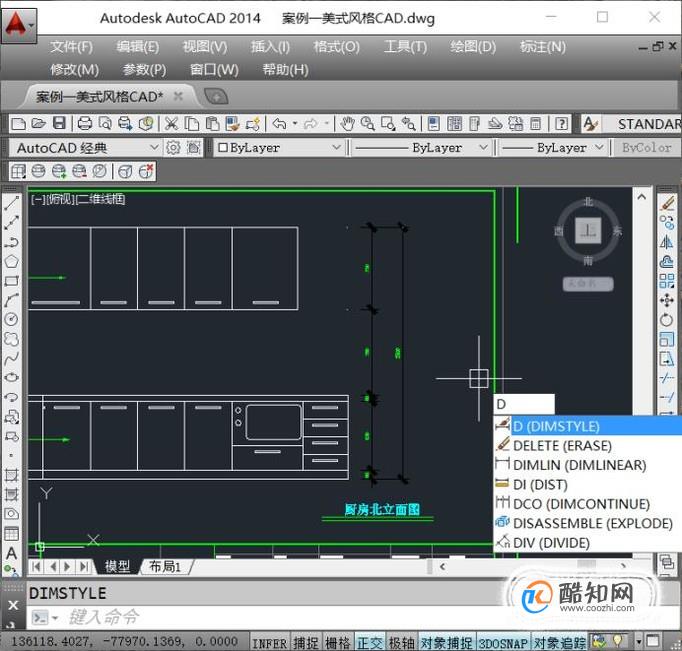Toggle 栅格 grid display
682x651 pixels.
click(x=338, y=643)
